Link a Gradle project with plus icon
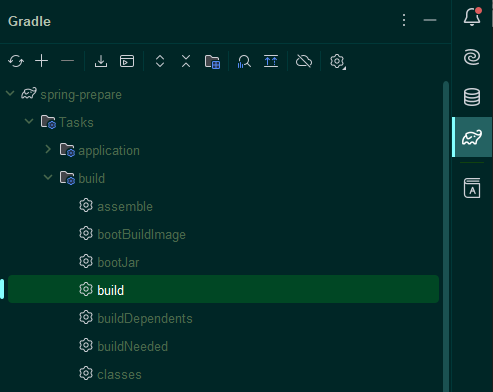Image resolution: width=493 pixels, height=392 pixels. coord(42,61)
